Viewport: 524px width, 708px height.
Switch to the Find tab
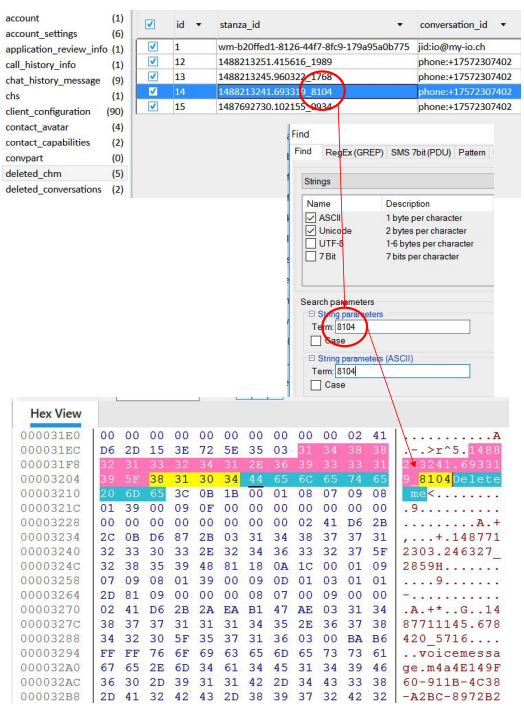[303, 152]
